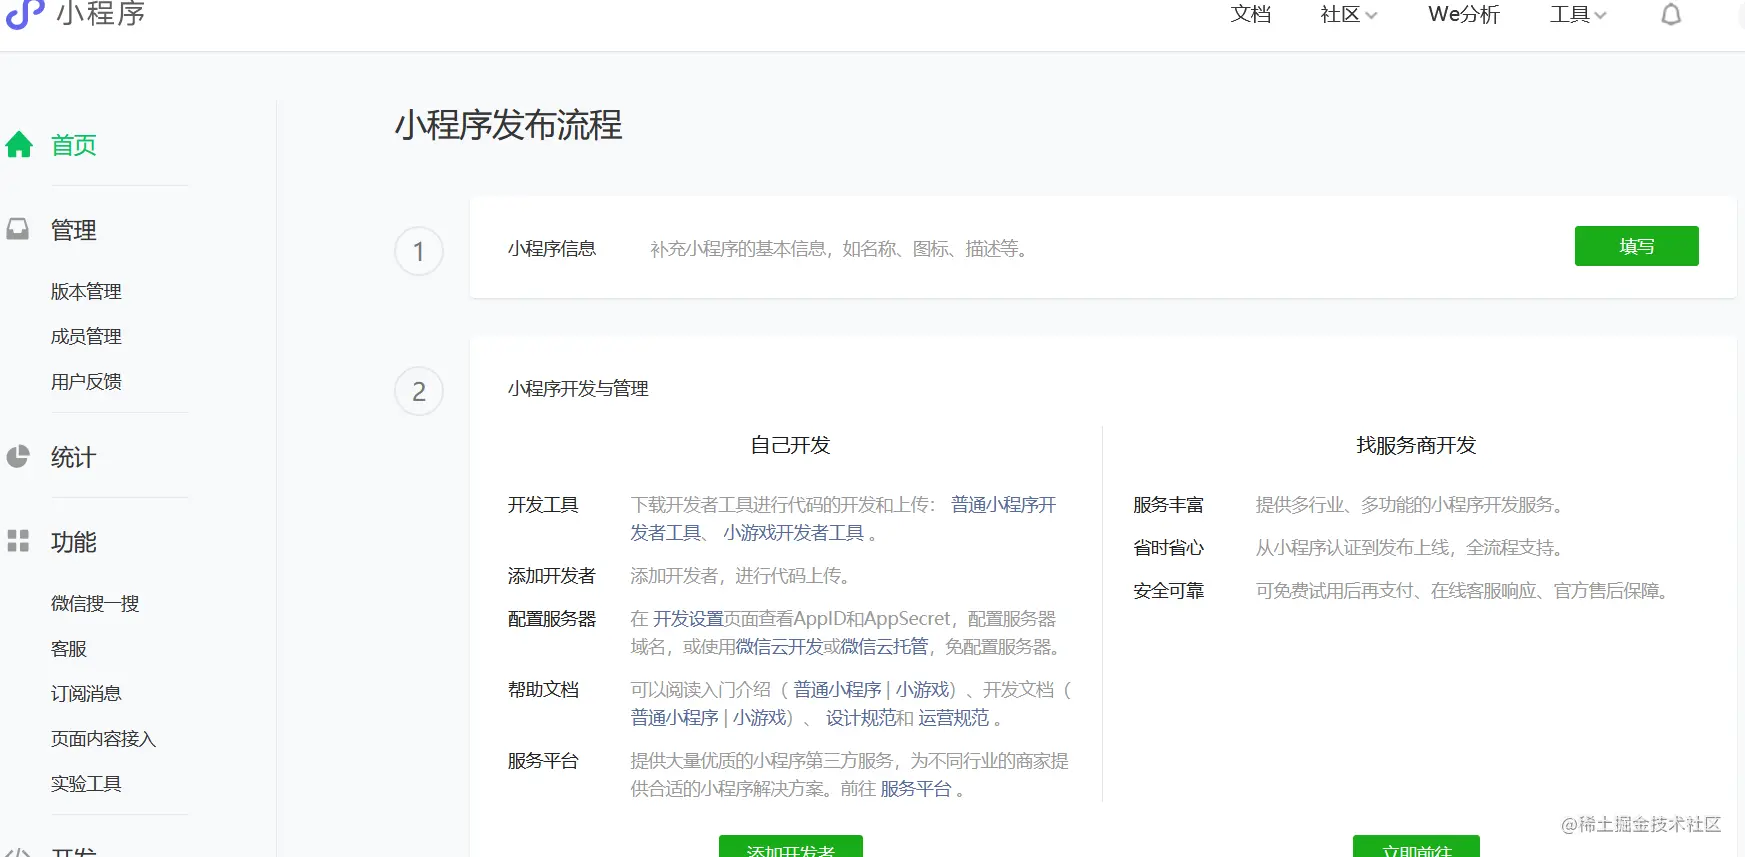Click the 统计 pie chart icon
The image size is (1745, 857).
click(x=18, y=457)
